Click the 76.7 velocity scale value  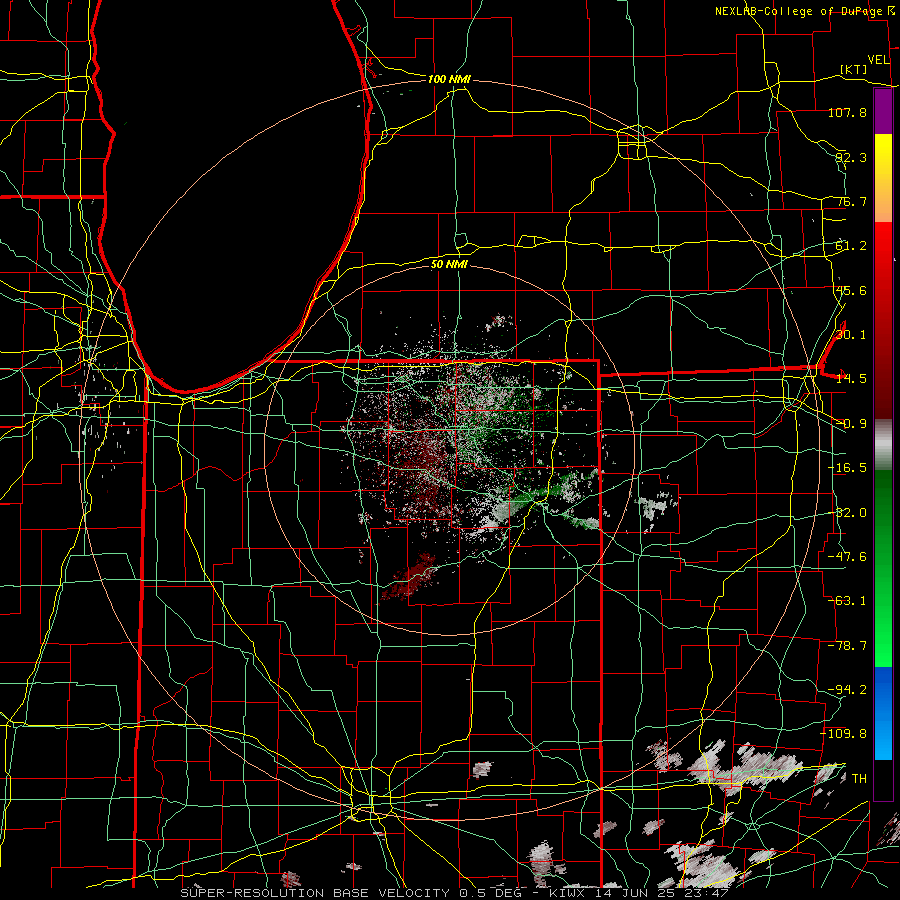point(851,201)
